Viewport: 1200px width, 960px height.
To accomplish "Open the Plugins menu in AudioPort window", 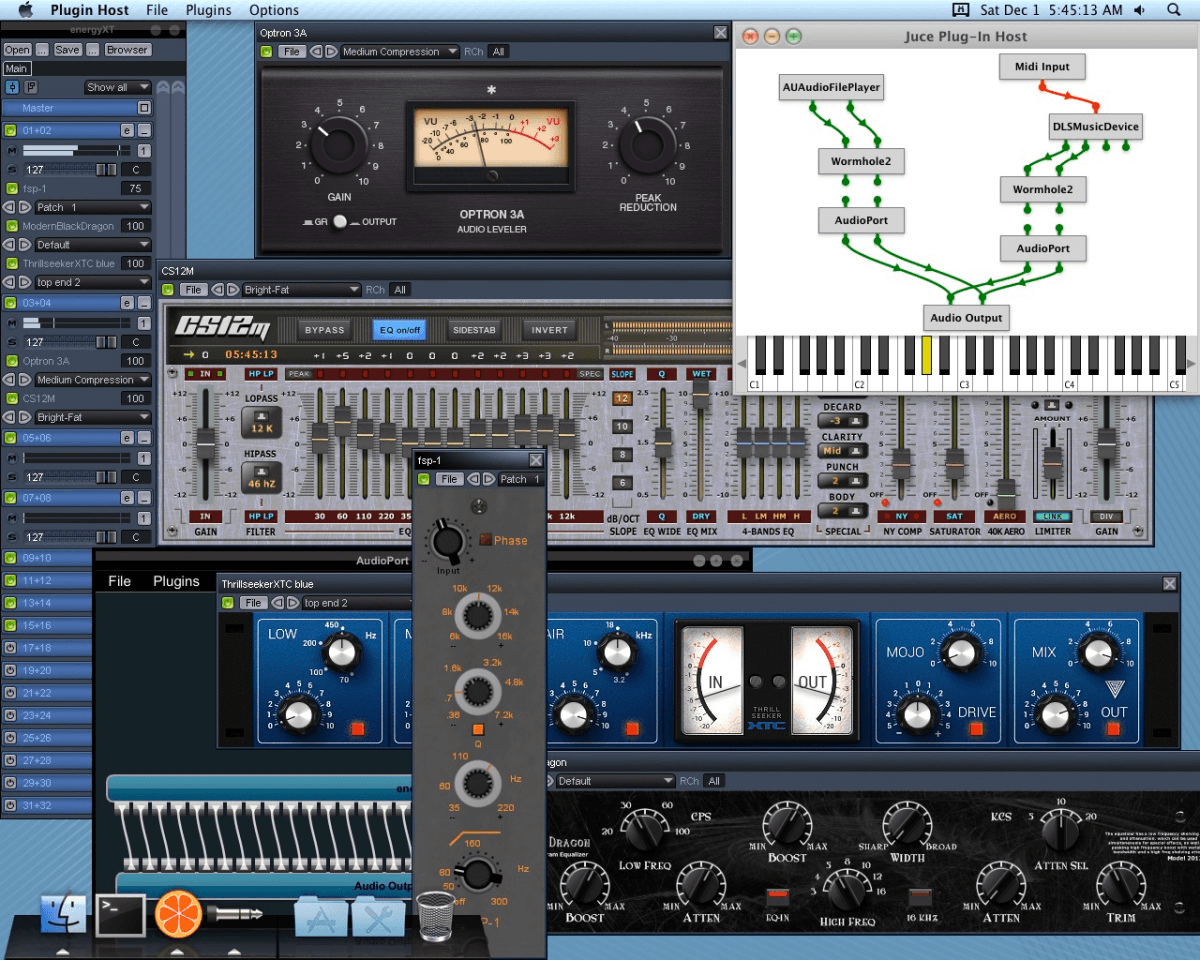I will click(x=176, y=580).
